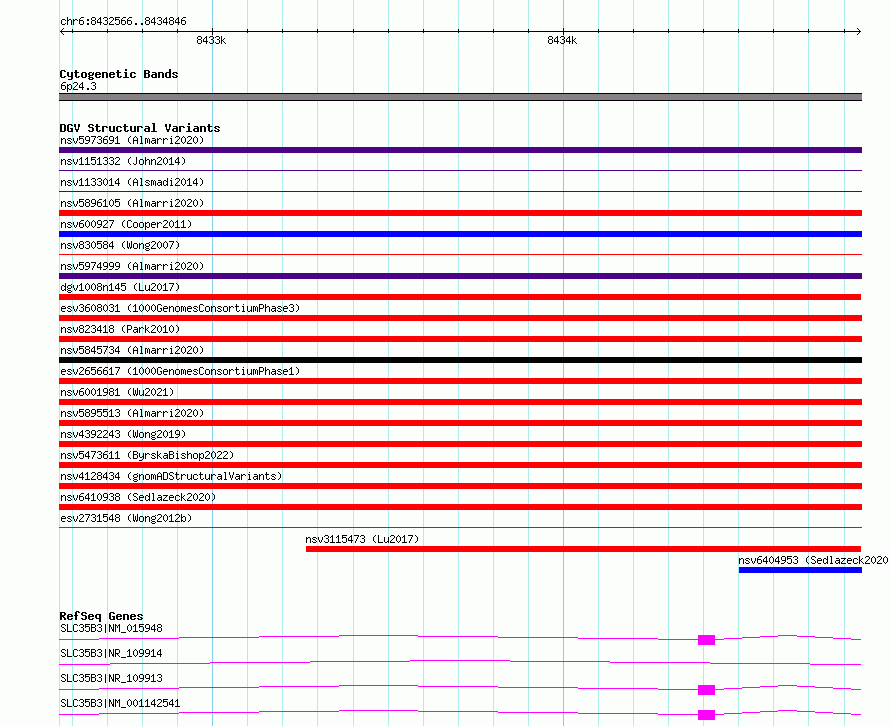
Task: Open nsv830584 (Wong2007) variant entry
Action: click(x=120, y=245)
